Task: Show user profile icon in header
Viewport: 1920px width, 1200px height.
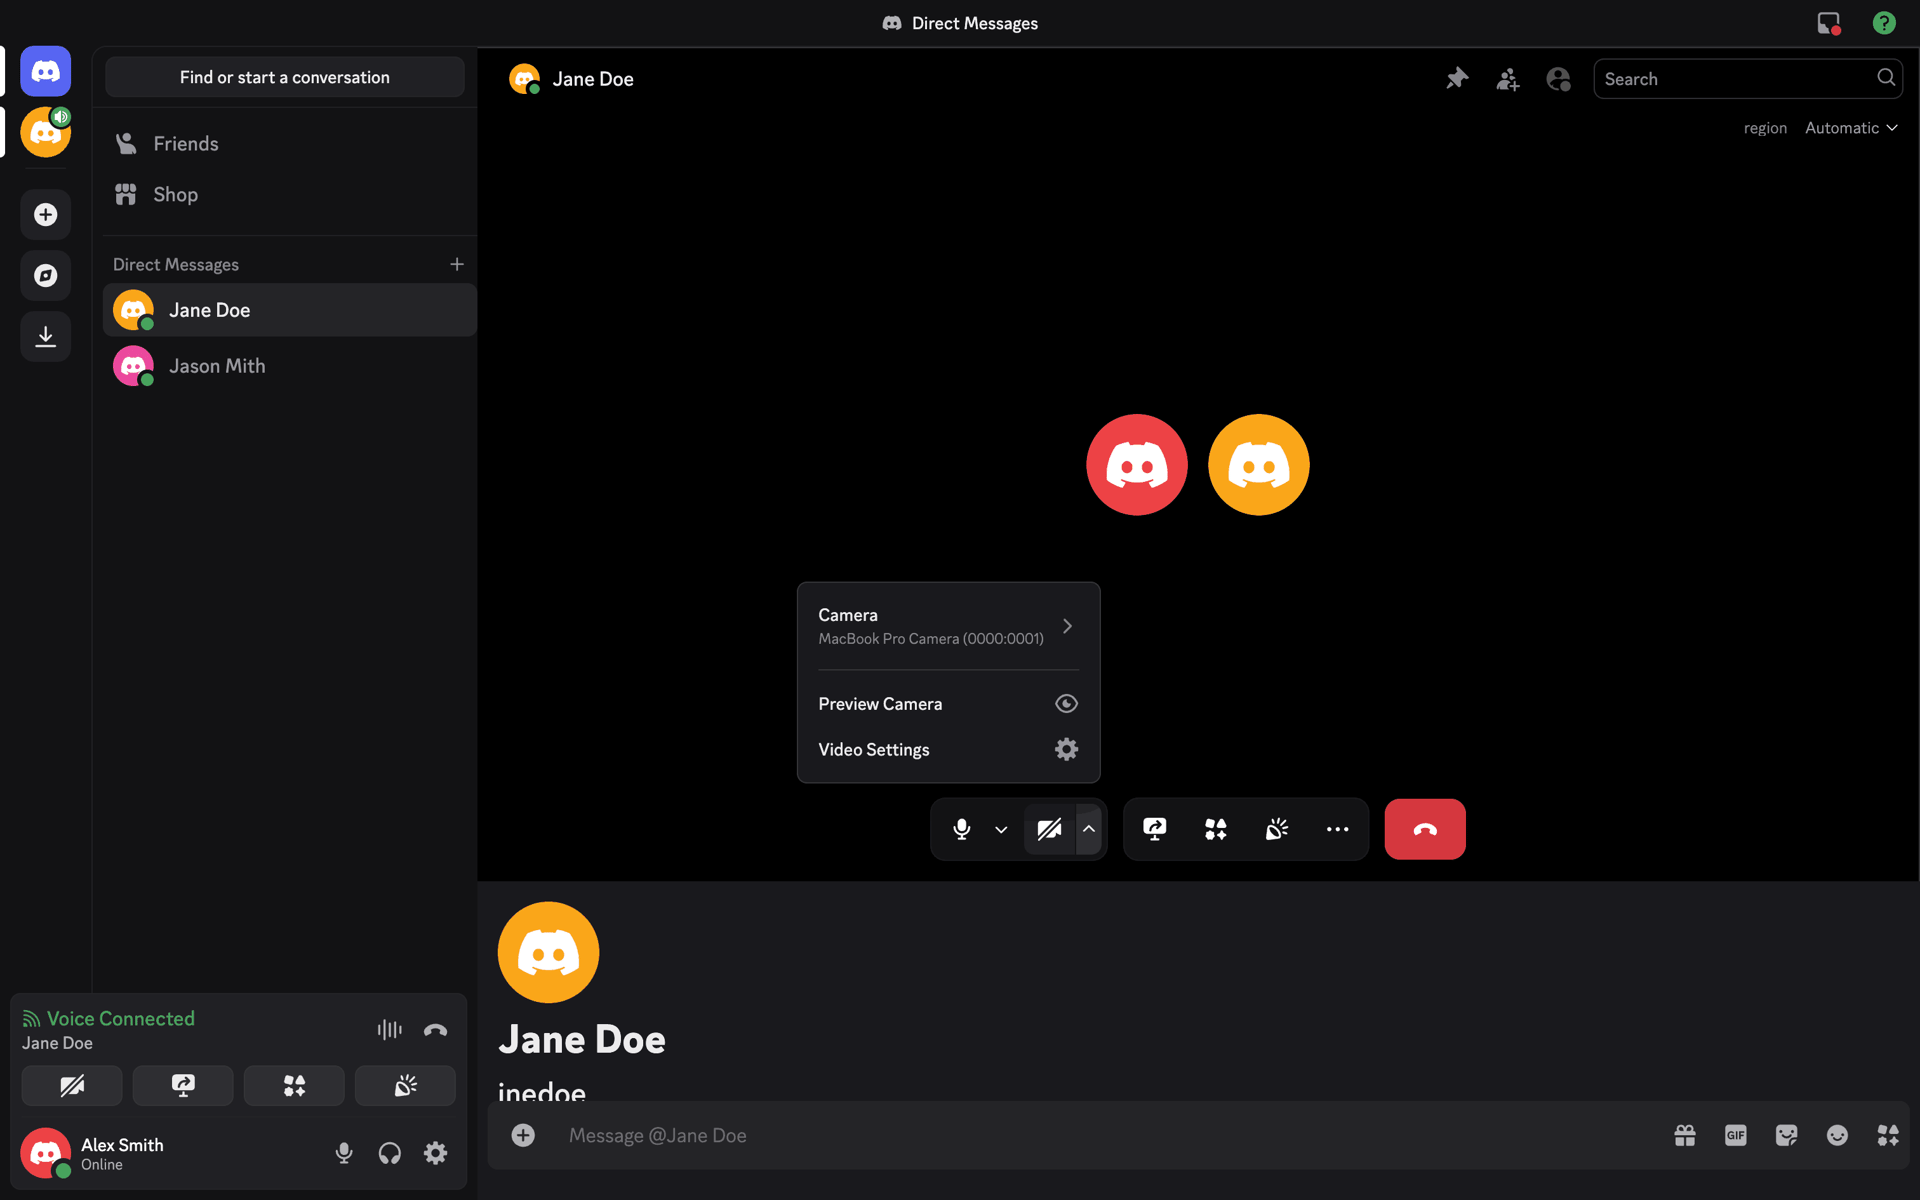Action: tap(1558, 79)
